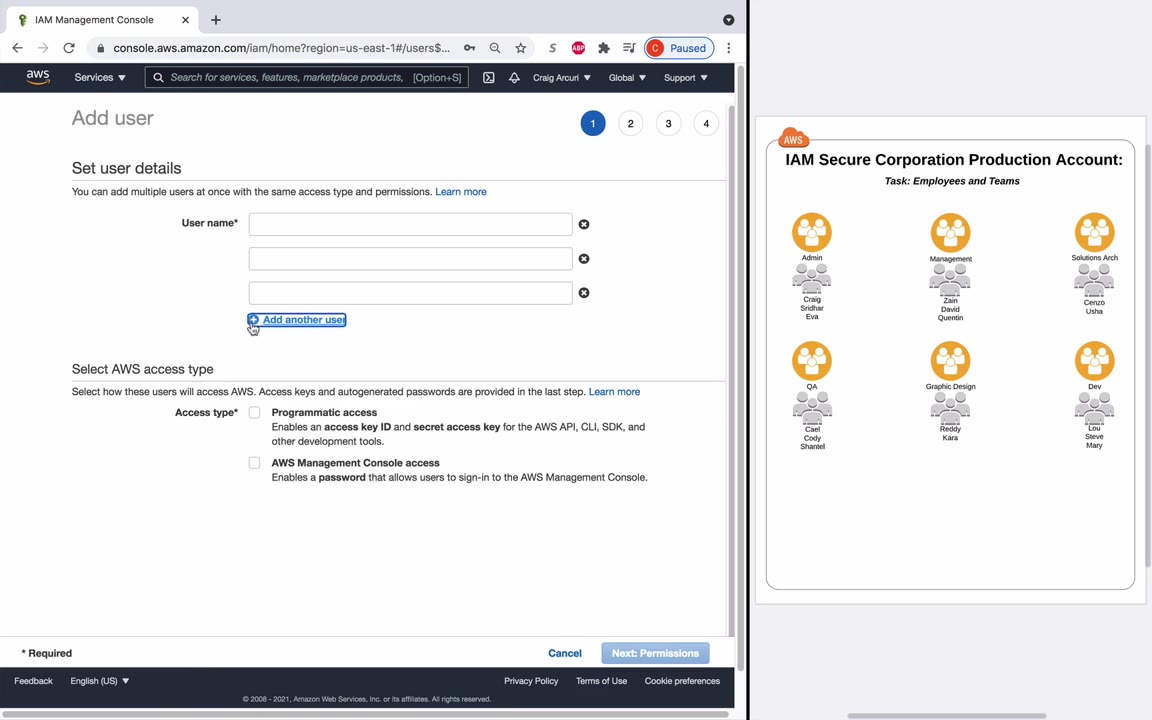Click the ABP adblock extension icon
This screenshot has width=1152, height=720.
pos(578,48)
